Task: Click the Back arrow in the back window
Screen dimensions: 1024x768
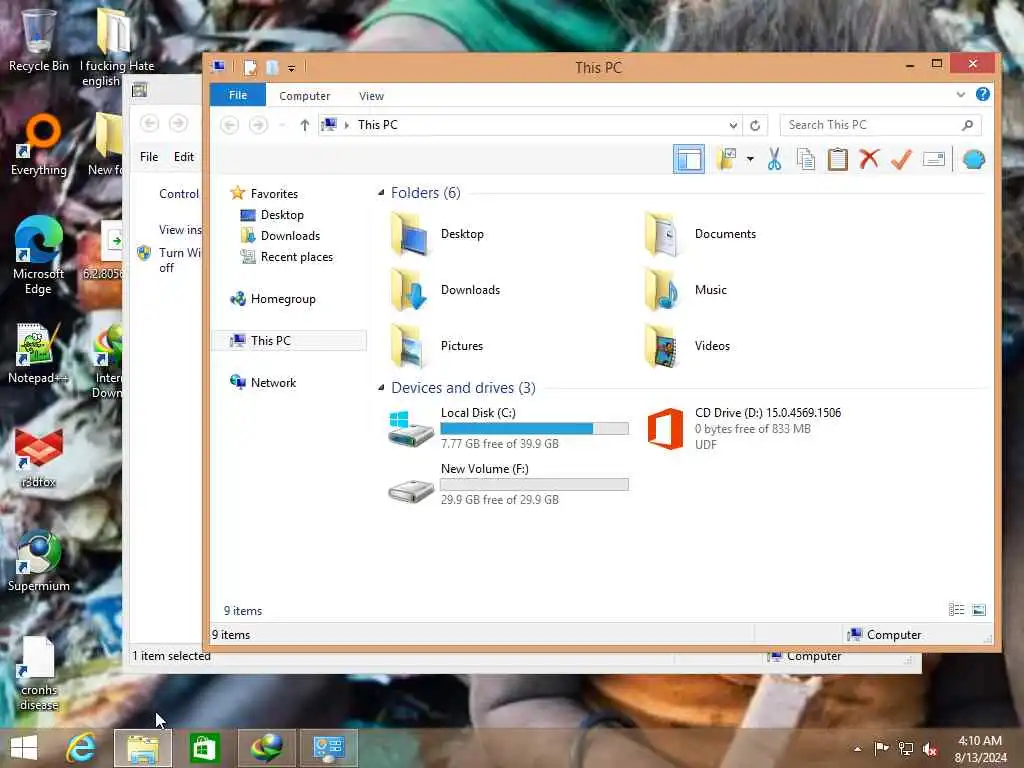Action: [x=150, y=123]
